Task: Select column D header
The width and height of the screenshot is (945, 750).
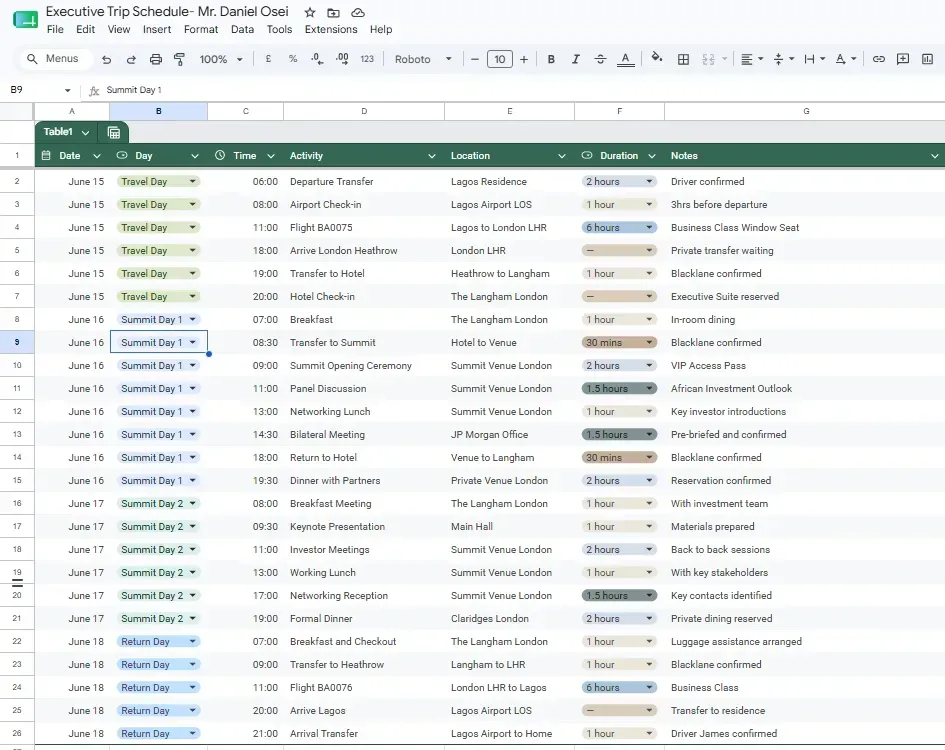Action: 364,111
